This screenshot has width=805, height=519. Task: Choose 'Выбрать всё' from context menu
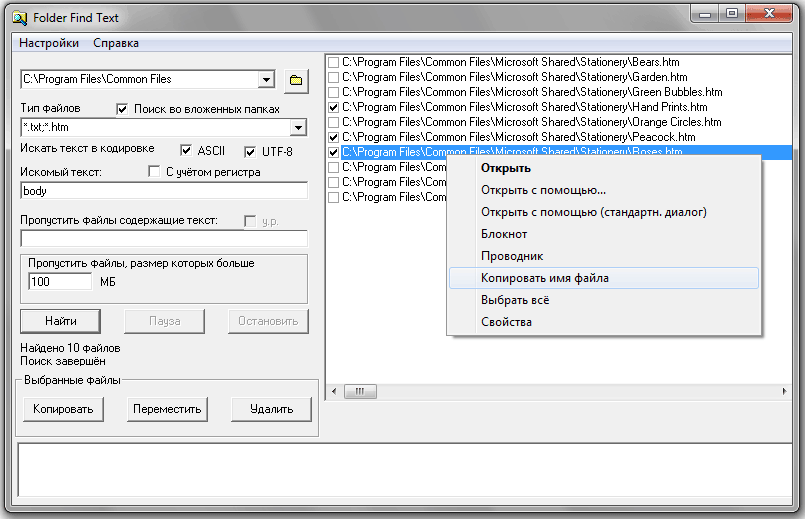coord(604,300)
